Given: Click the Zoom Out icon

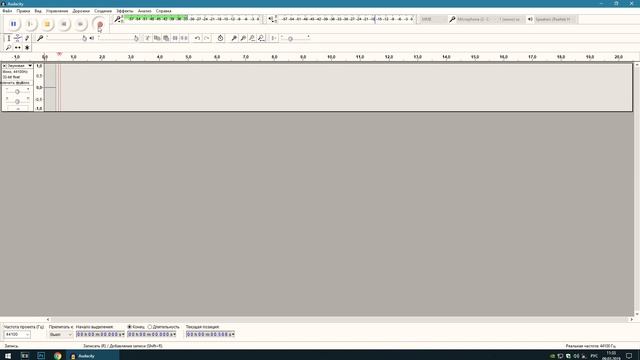Looking at the screenshot, I should click(243, 38).
